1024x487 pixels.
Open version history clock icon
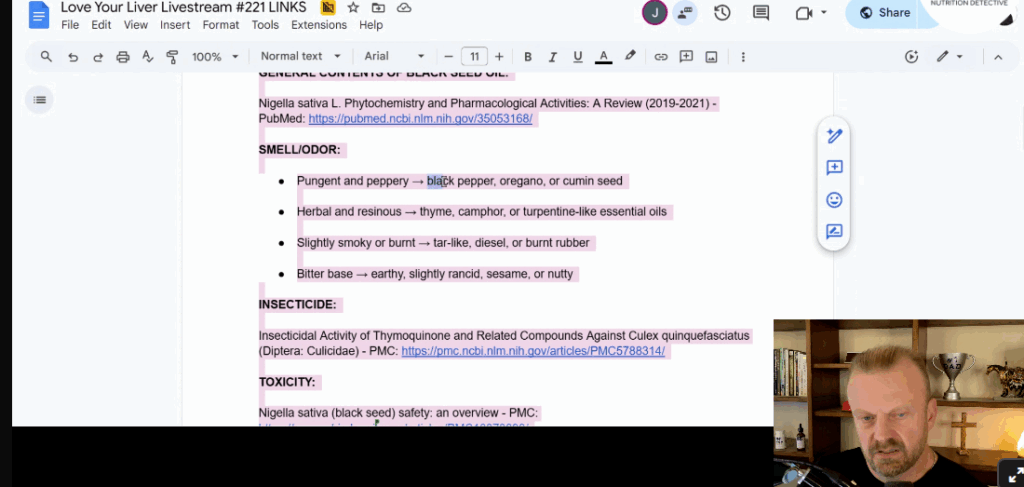tap(722, 13)
